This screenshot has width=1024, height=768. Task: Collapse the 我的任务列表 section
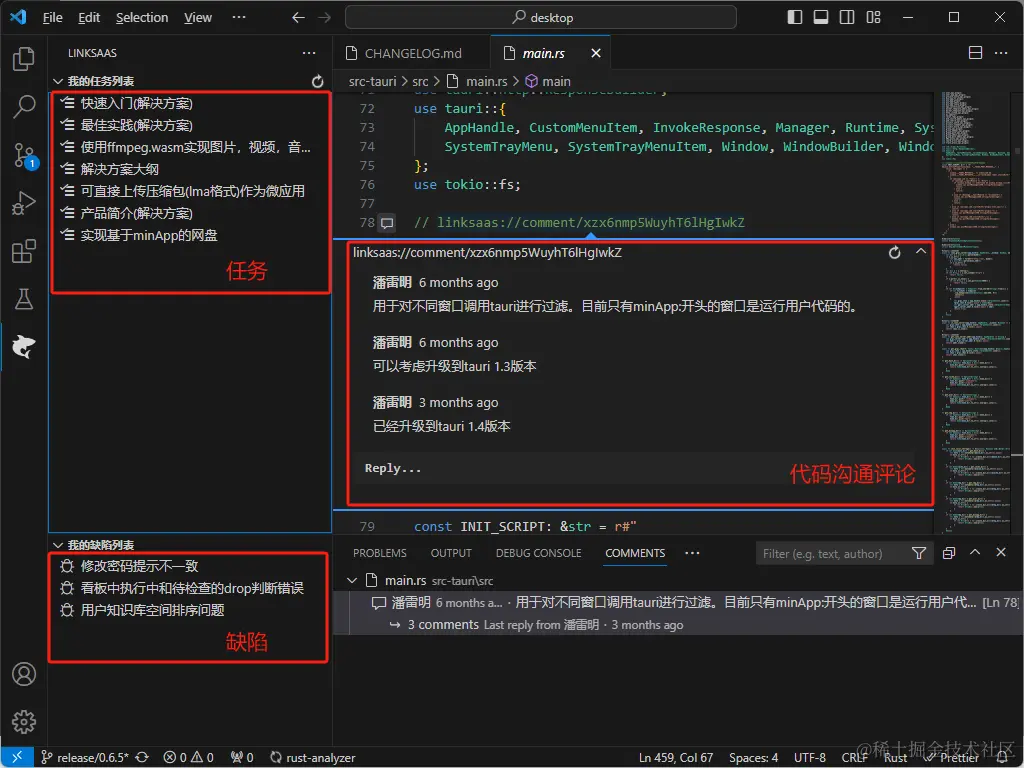coord(57,81)
